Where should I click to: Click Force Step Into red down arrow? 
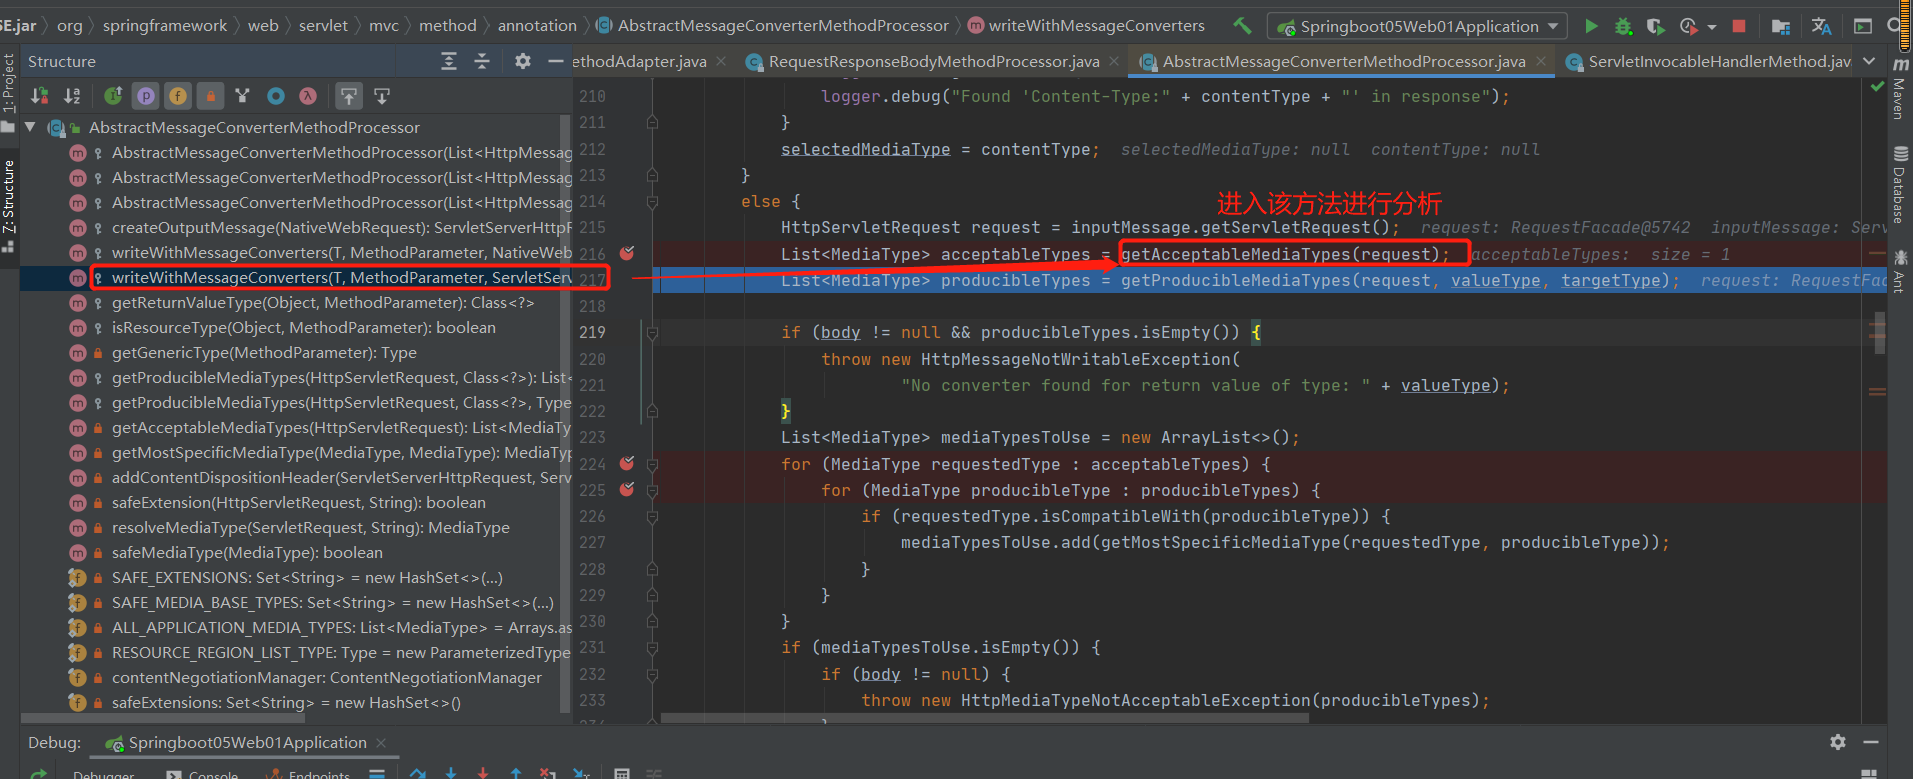pyautogui.click(x=483, y=773)
